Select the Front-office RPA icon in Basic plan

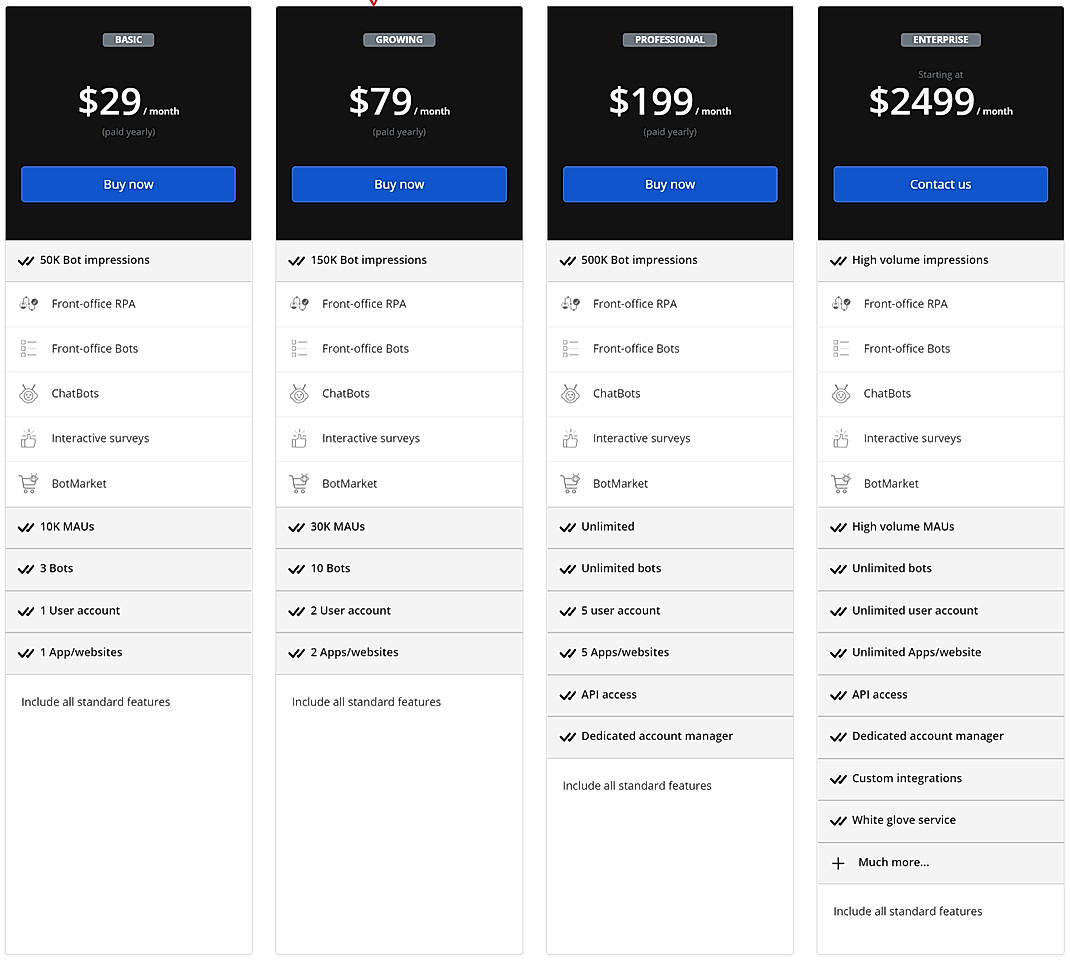point(27,304)
